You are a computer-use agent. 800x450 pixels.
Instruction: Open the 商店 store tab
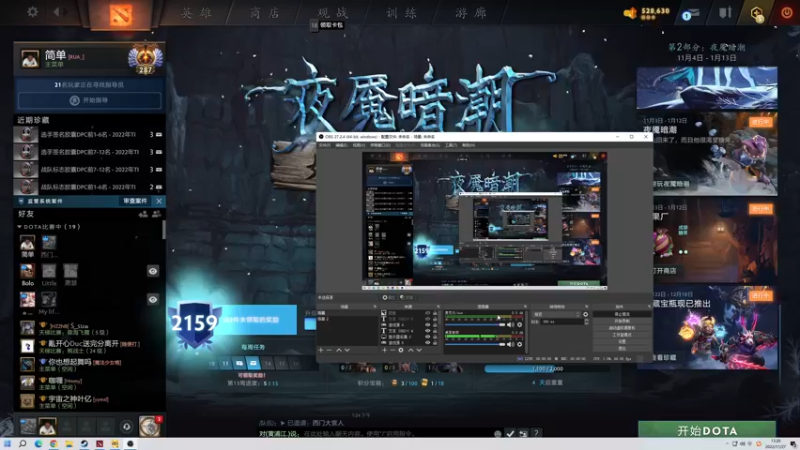(x=265, y=13)
